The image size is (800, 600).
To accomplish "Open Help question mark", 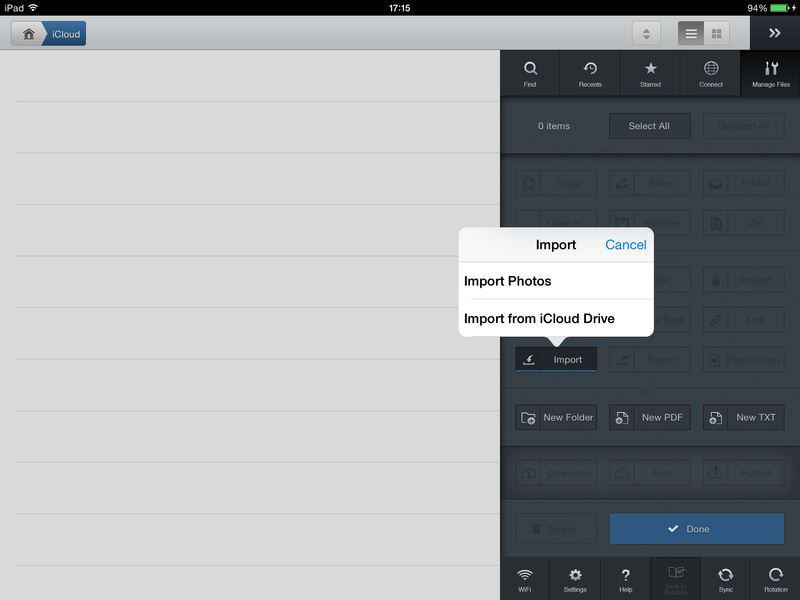I will [626, 580].
